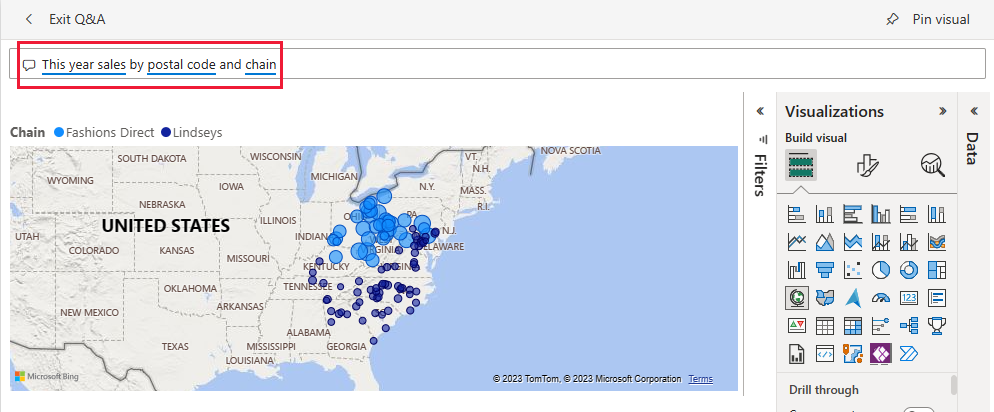The width and height of the screenshot is (994, 412).
Task: Expand the Filters pane chevron
Action: (761, 111)
